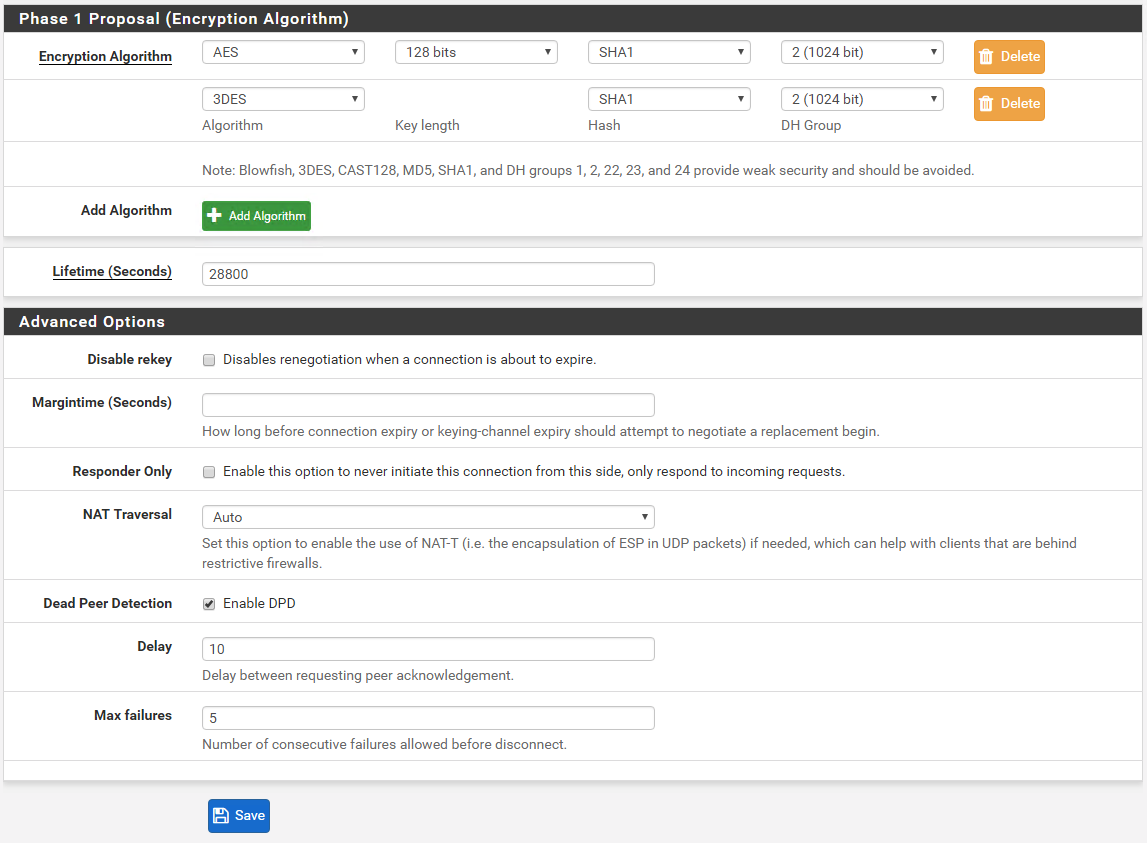Click the Lifetime (Seconds) label
This screenshot has width=1147, height=843.
click(x=112, y=272)
